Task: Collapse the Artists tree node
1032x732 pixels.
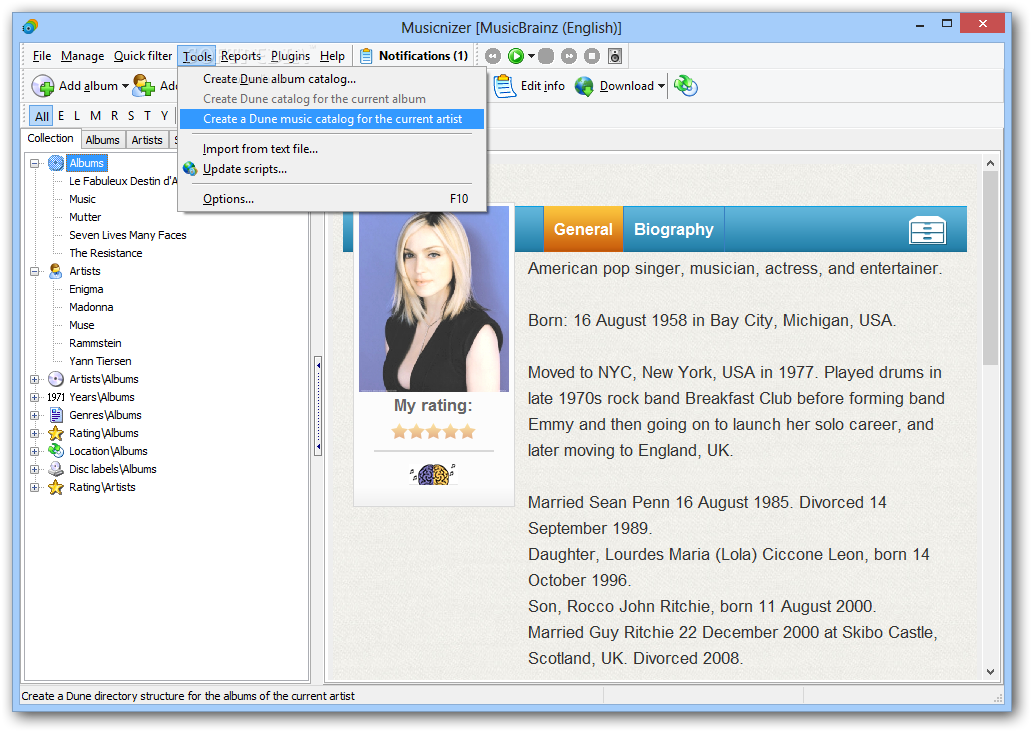Action: [x=34, y=271]
